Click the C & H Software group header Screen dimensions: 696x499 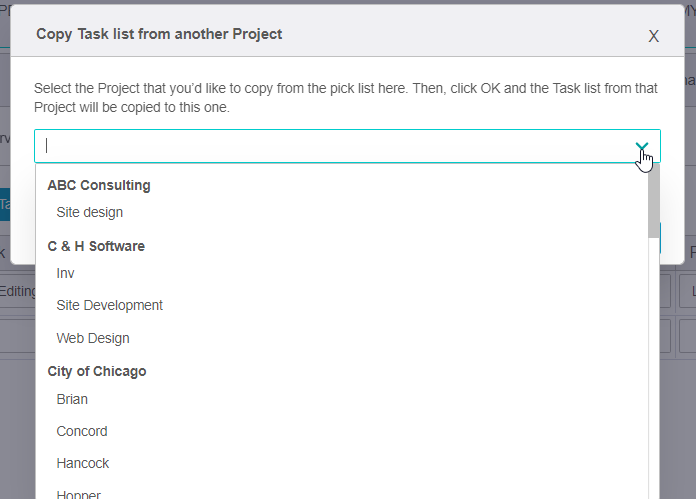(96, 246)
